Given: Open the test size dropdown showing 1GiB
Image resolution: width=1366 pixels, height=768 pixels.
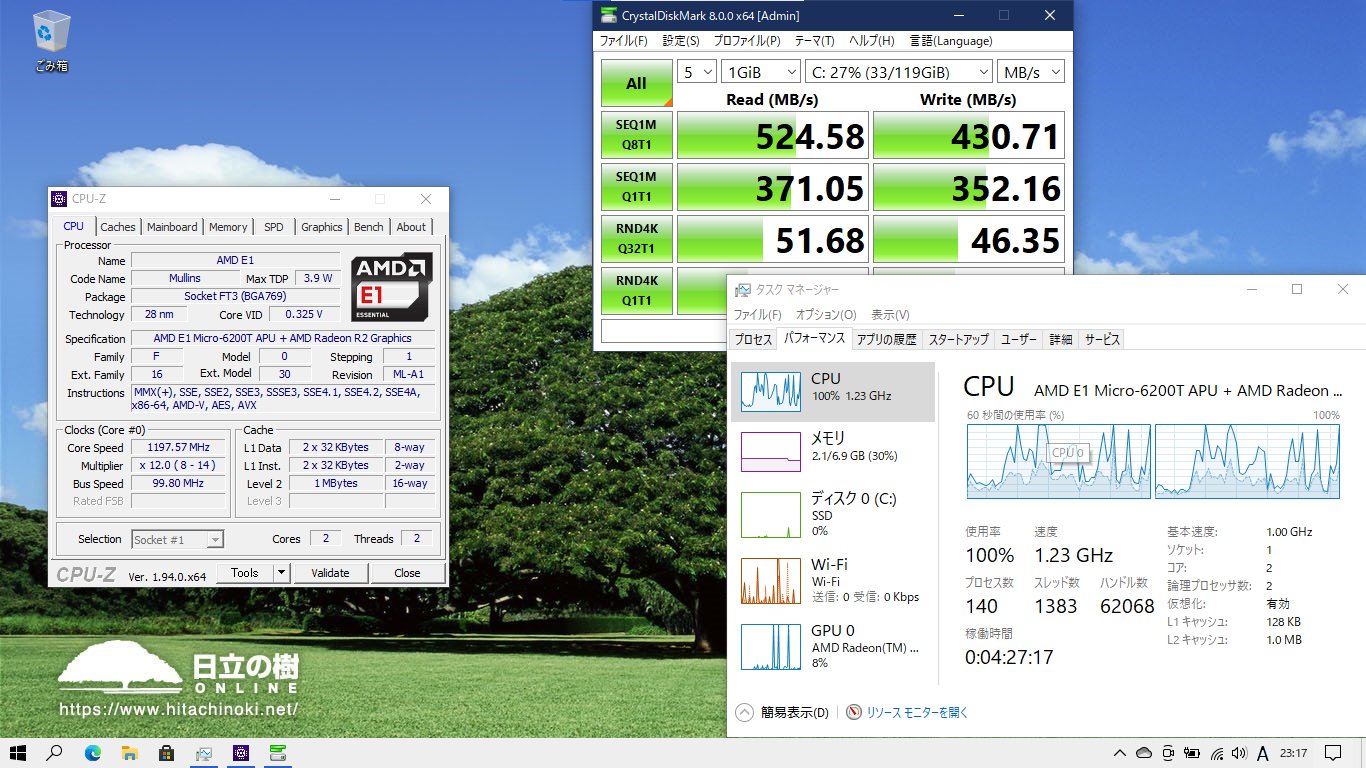Looking at the screenshot, I should tap(761, 72).
